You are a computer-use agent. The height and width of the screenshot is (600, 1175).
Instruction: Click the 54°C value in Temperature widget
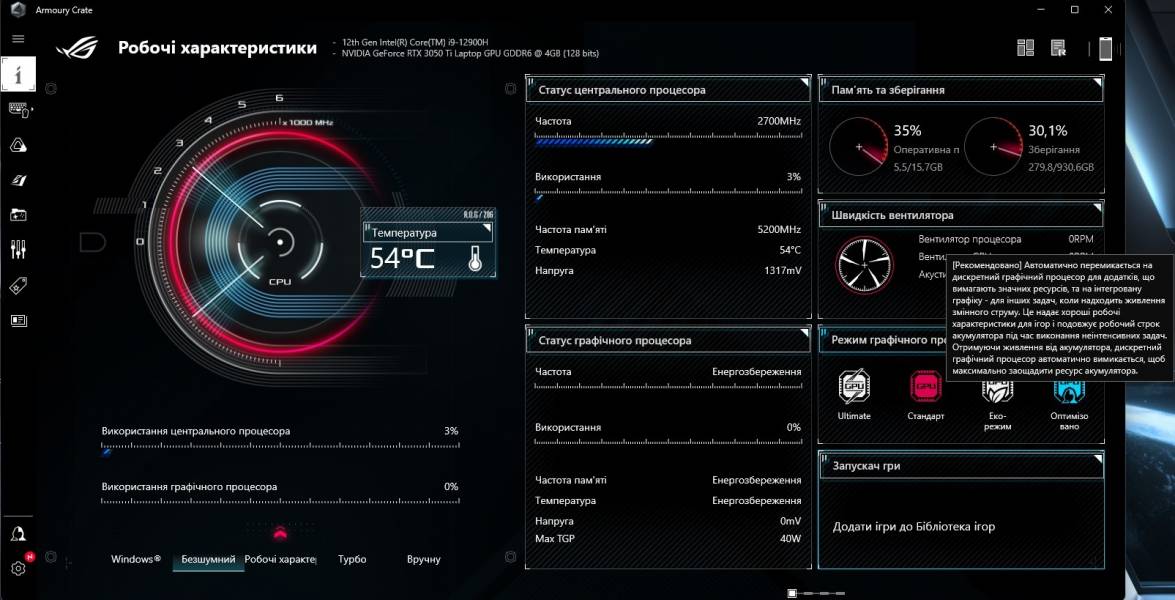[402, 258]
